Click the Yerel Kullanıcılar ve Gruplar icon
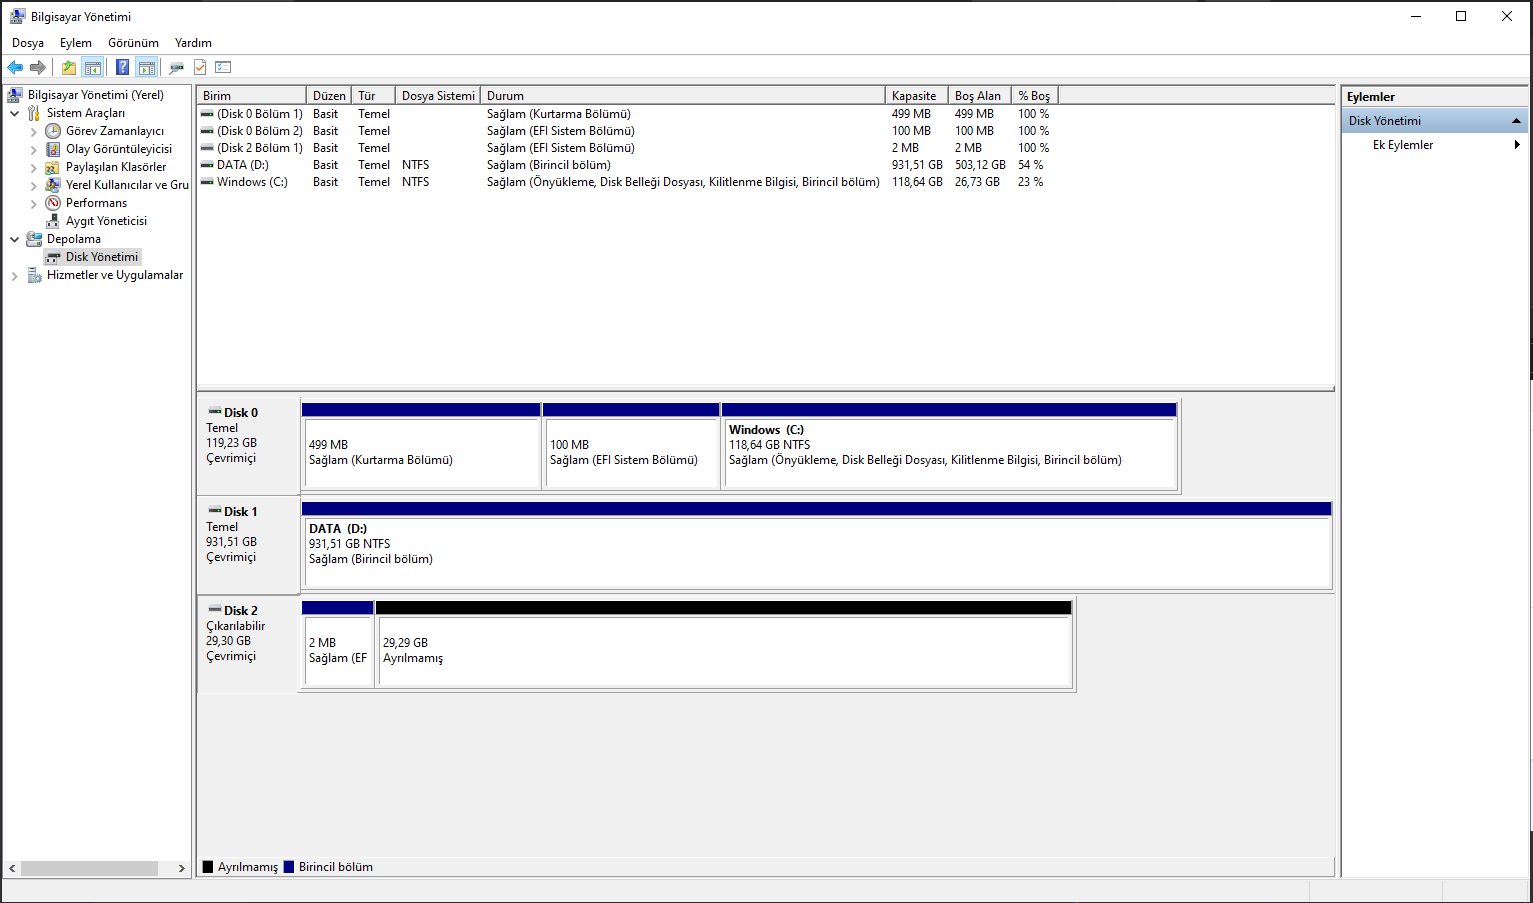The image size is (1533, 903). point(53,185)
